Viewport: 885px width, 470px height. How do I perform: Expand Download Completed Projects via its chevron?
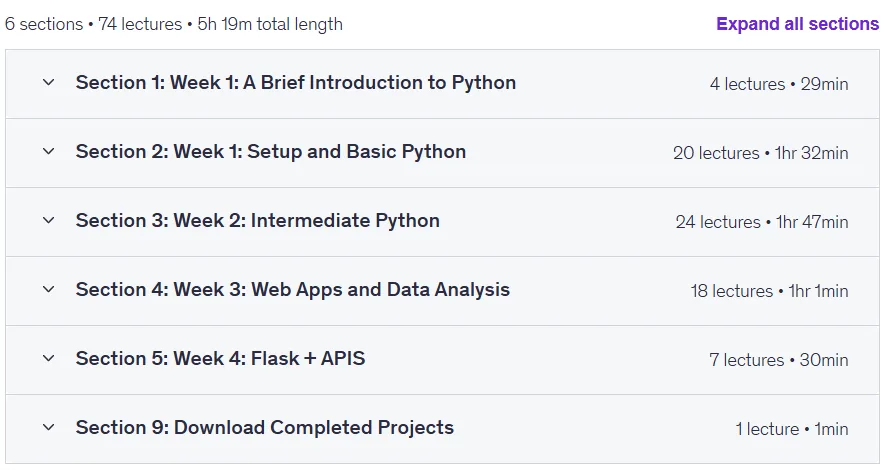pos(49,428)
